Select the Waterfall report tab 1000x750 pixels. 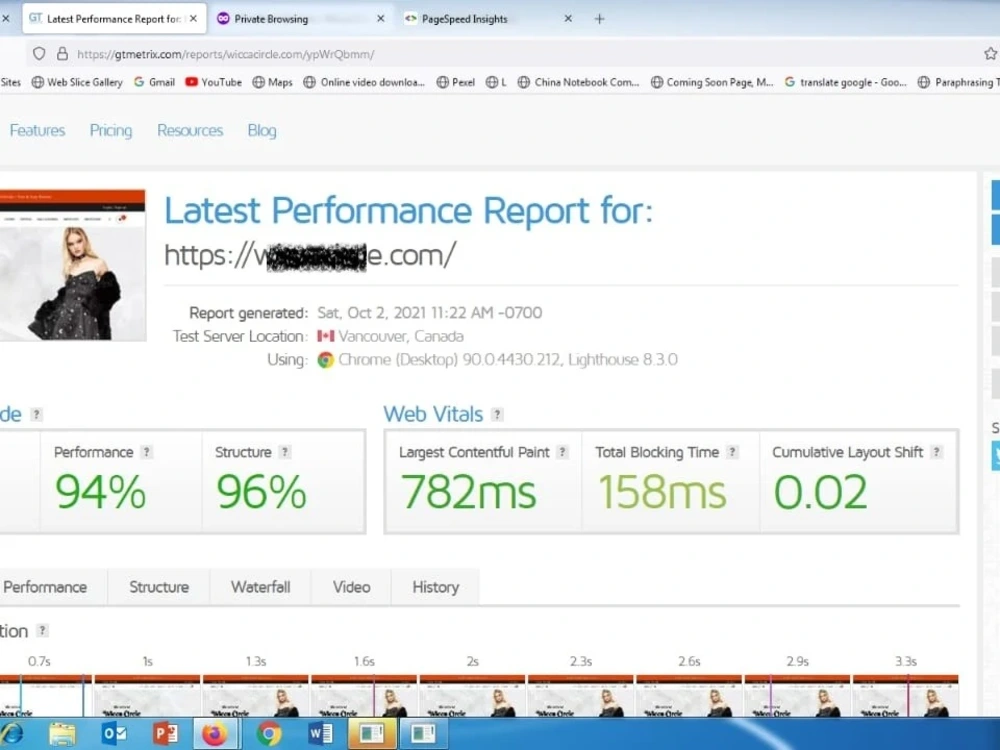[260, 587]
